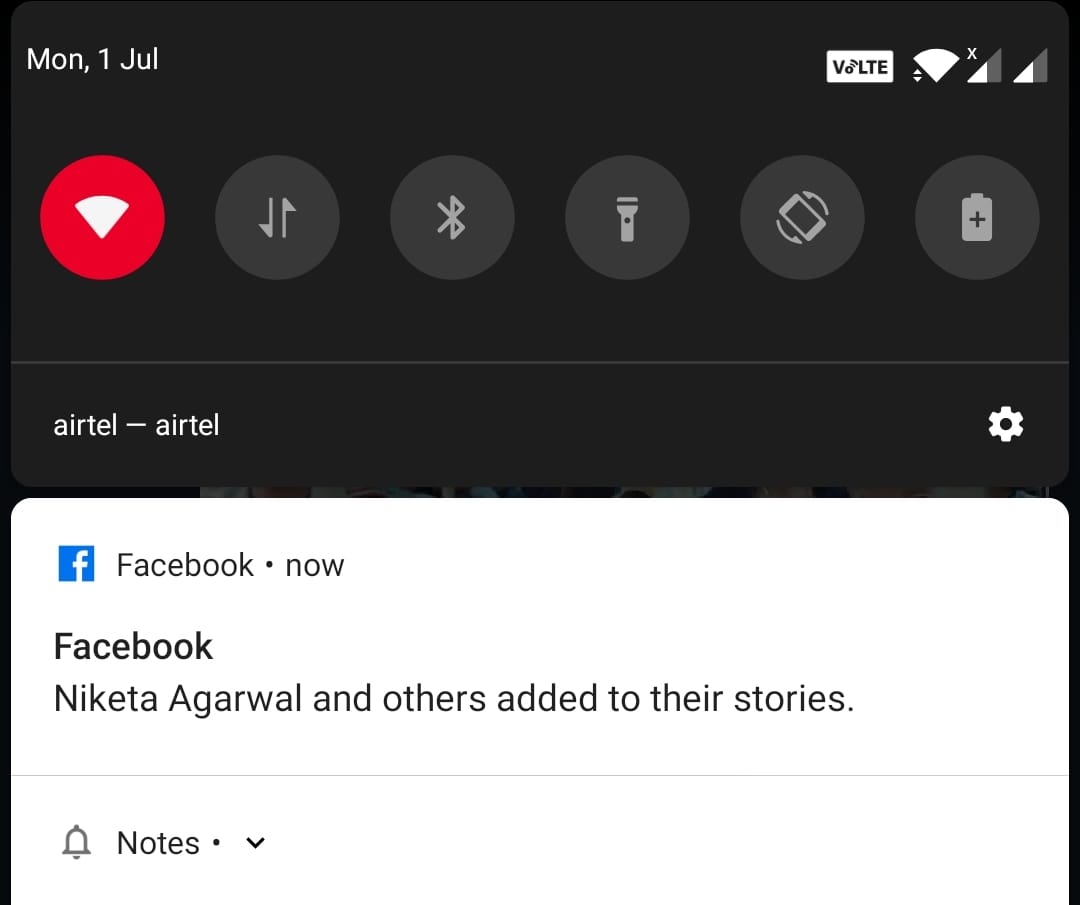Tap the airtel — airtel carrier label

(x=136, y=425)
